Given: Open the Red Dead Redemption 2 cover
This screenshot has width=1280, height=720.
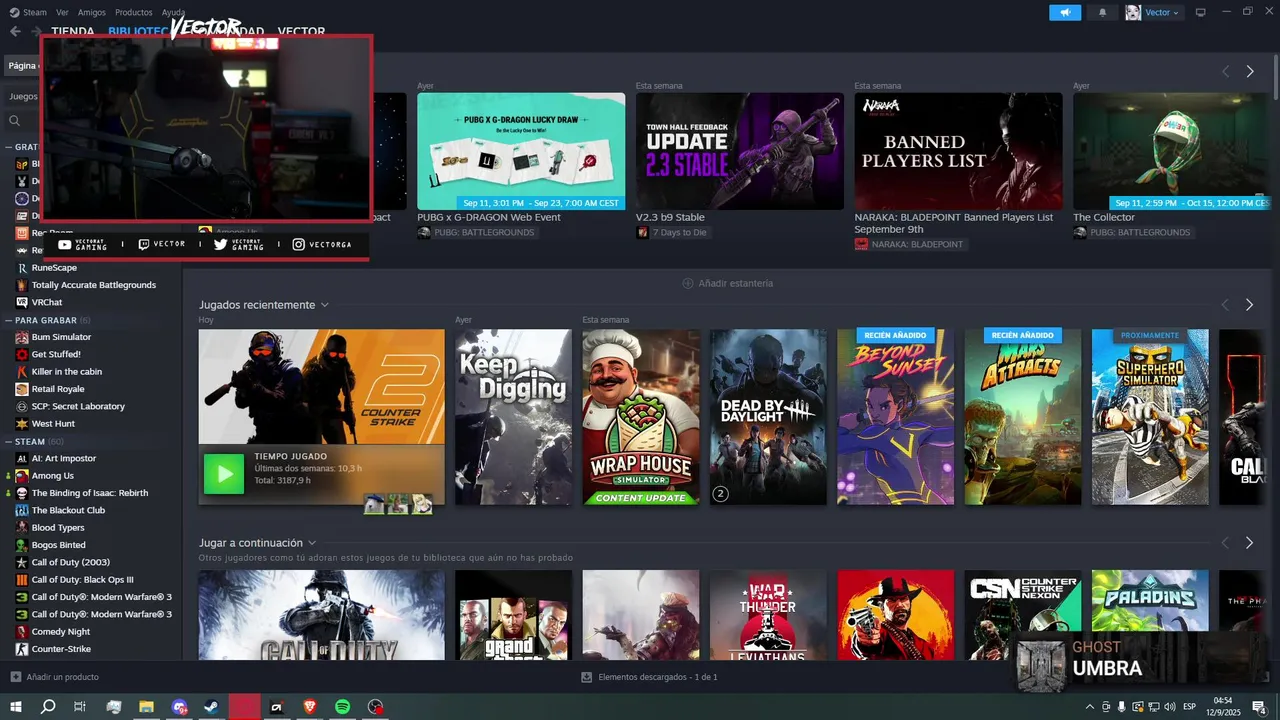Looking at the screenshot, I should [x=895, y=615].
